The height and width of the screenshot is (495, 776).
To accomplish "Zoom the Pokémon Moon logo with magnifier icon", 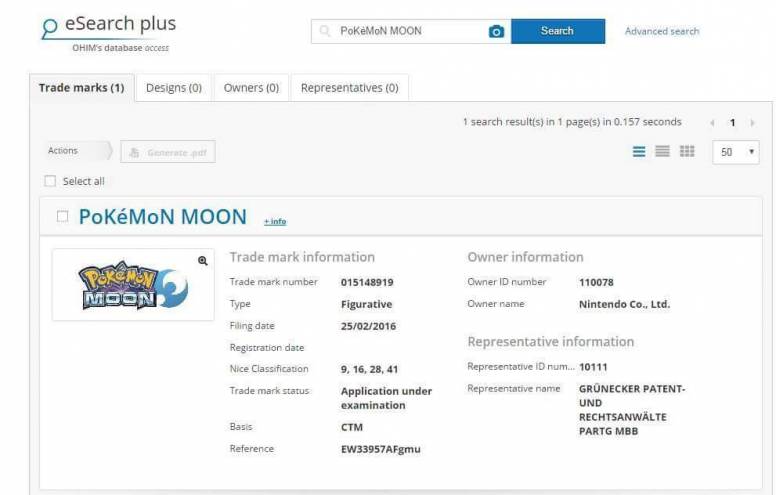I will [203, 261].
